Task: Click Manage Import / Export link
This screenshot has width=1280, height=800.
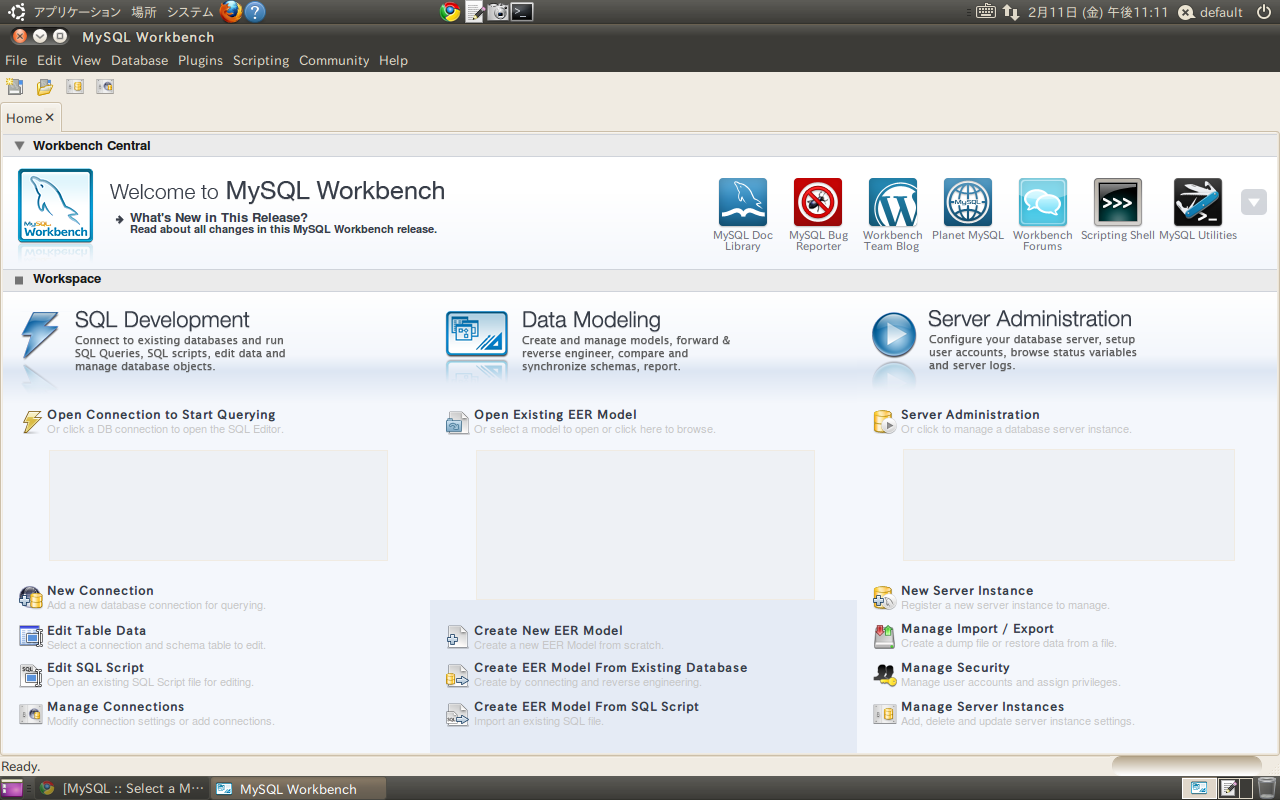Action: 976,629
